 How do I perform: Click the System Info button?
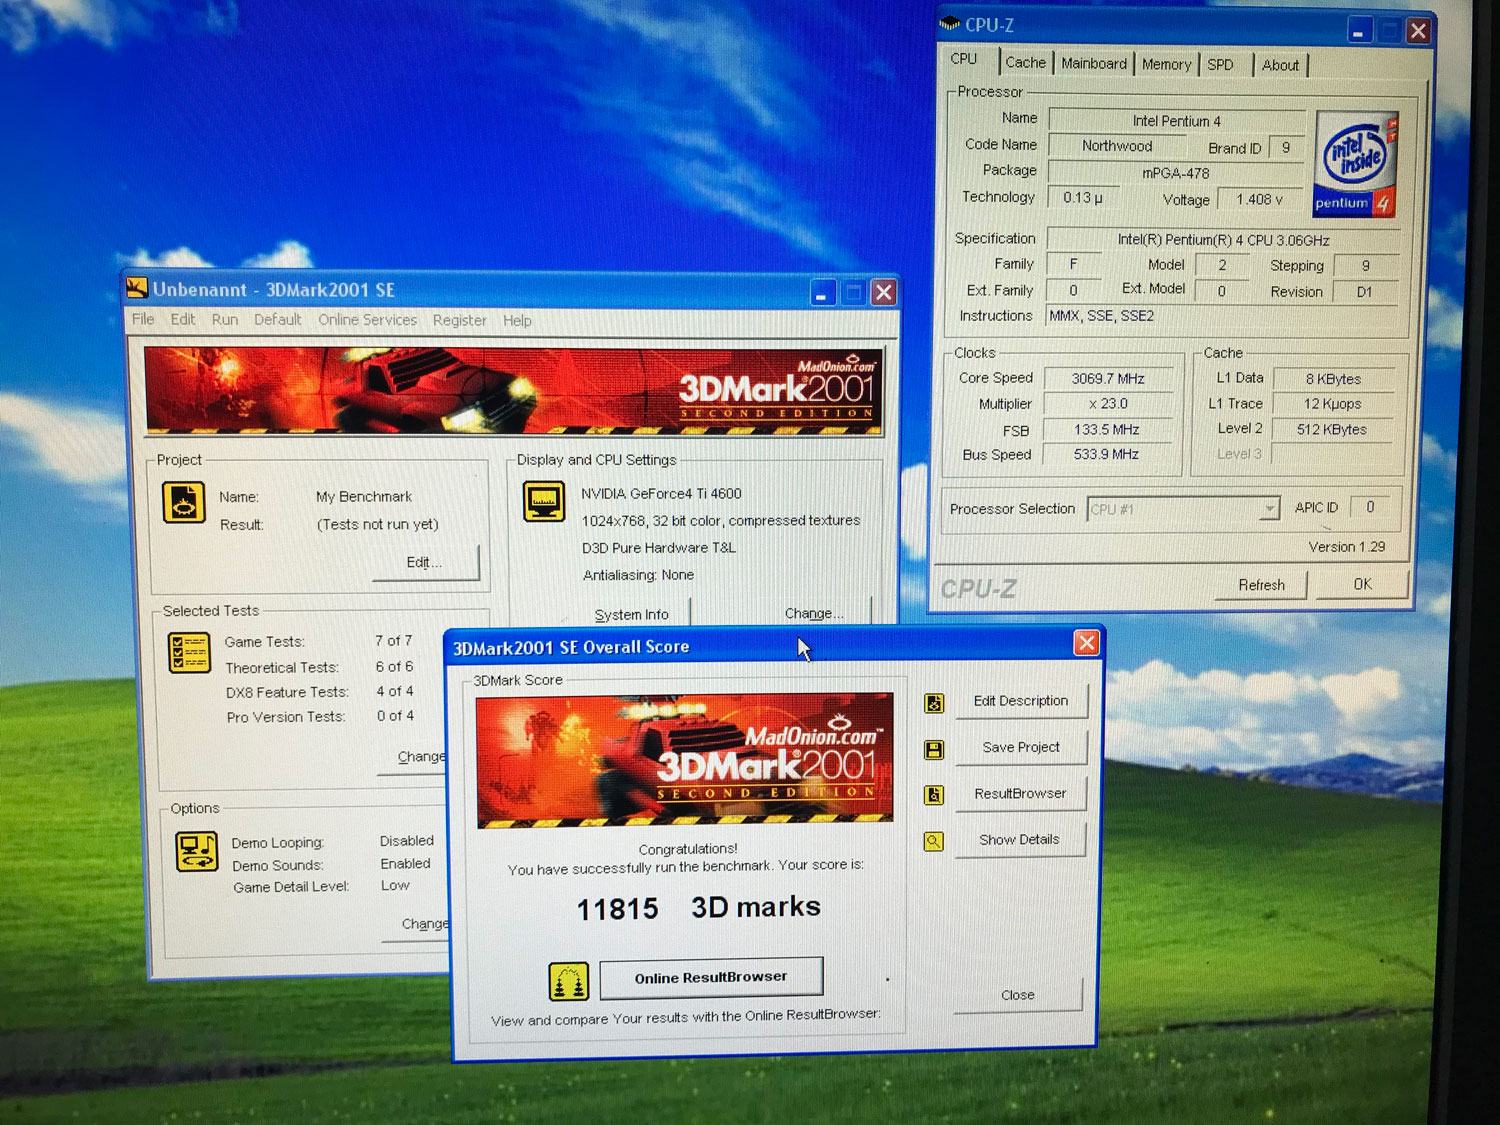point(631,614)
